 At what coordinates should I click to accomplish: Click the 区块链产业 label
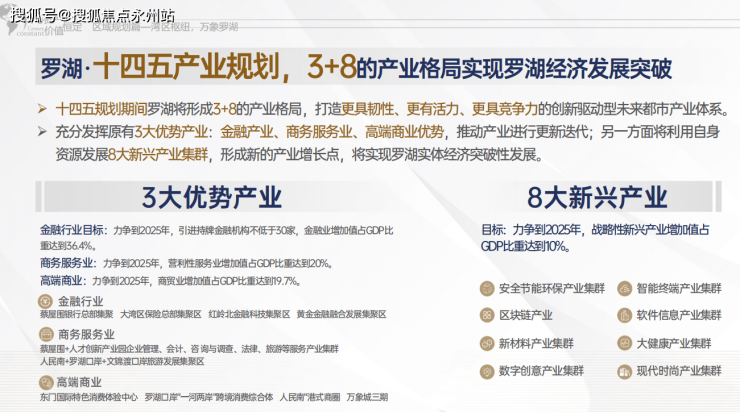pos(526,315)
